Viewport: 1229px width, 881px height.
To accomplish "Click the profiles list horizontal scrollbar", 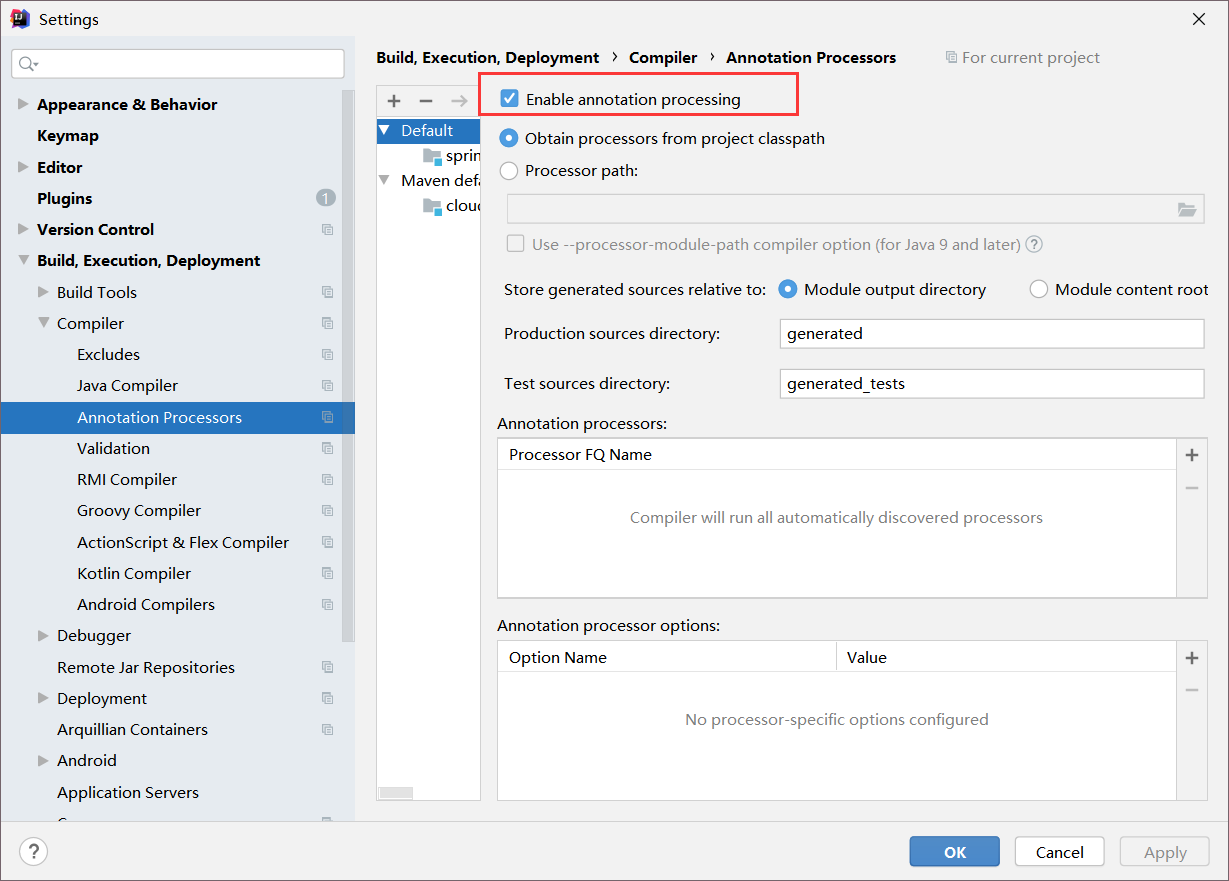I will (396, 793).
